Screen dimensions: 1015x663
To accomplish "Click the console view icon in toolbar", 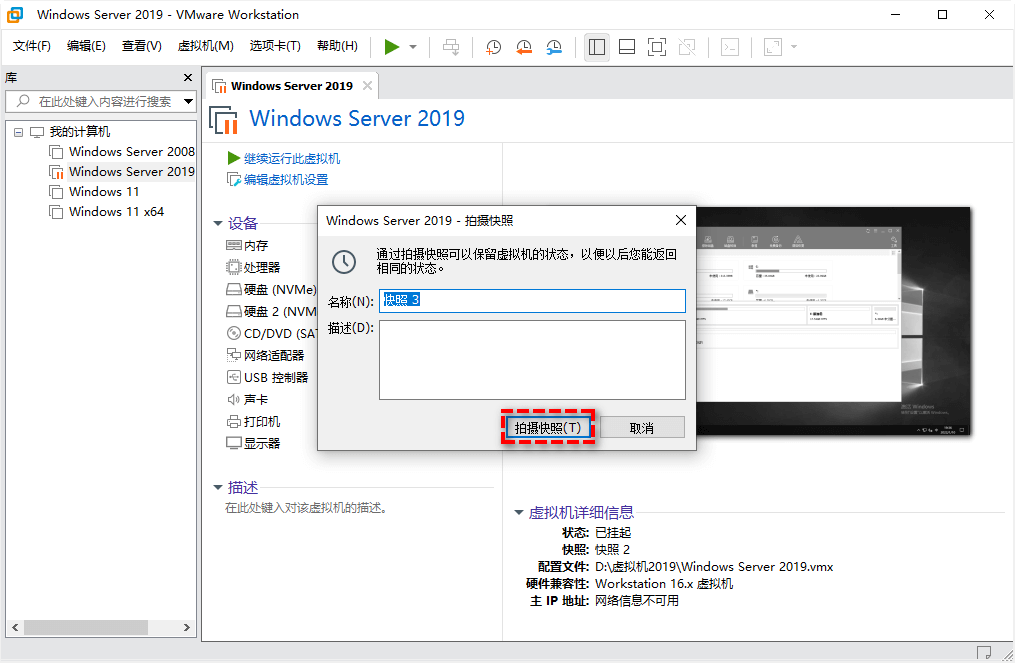I will tap(730, 47).
